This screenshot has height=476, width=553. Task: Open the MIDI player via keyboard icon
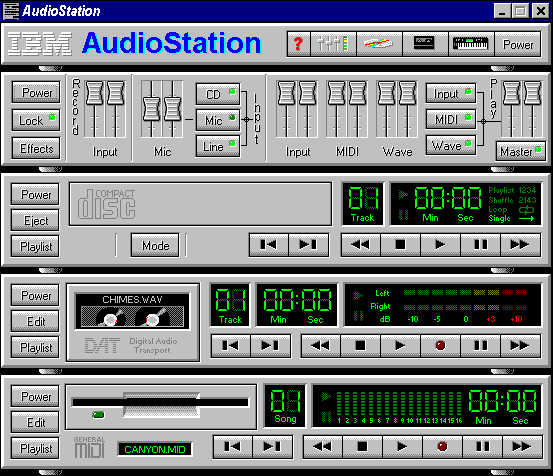click(x=471, y=44)
